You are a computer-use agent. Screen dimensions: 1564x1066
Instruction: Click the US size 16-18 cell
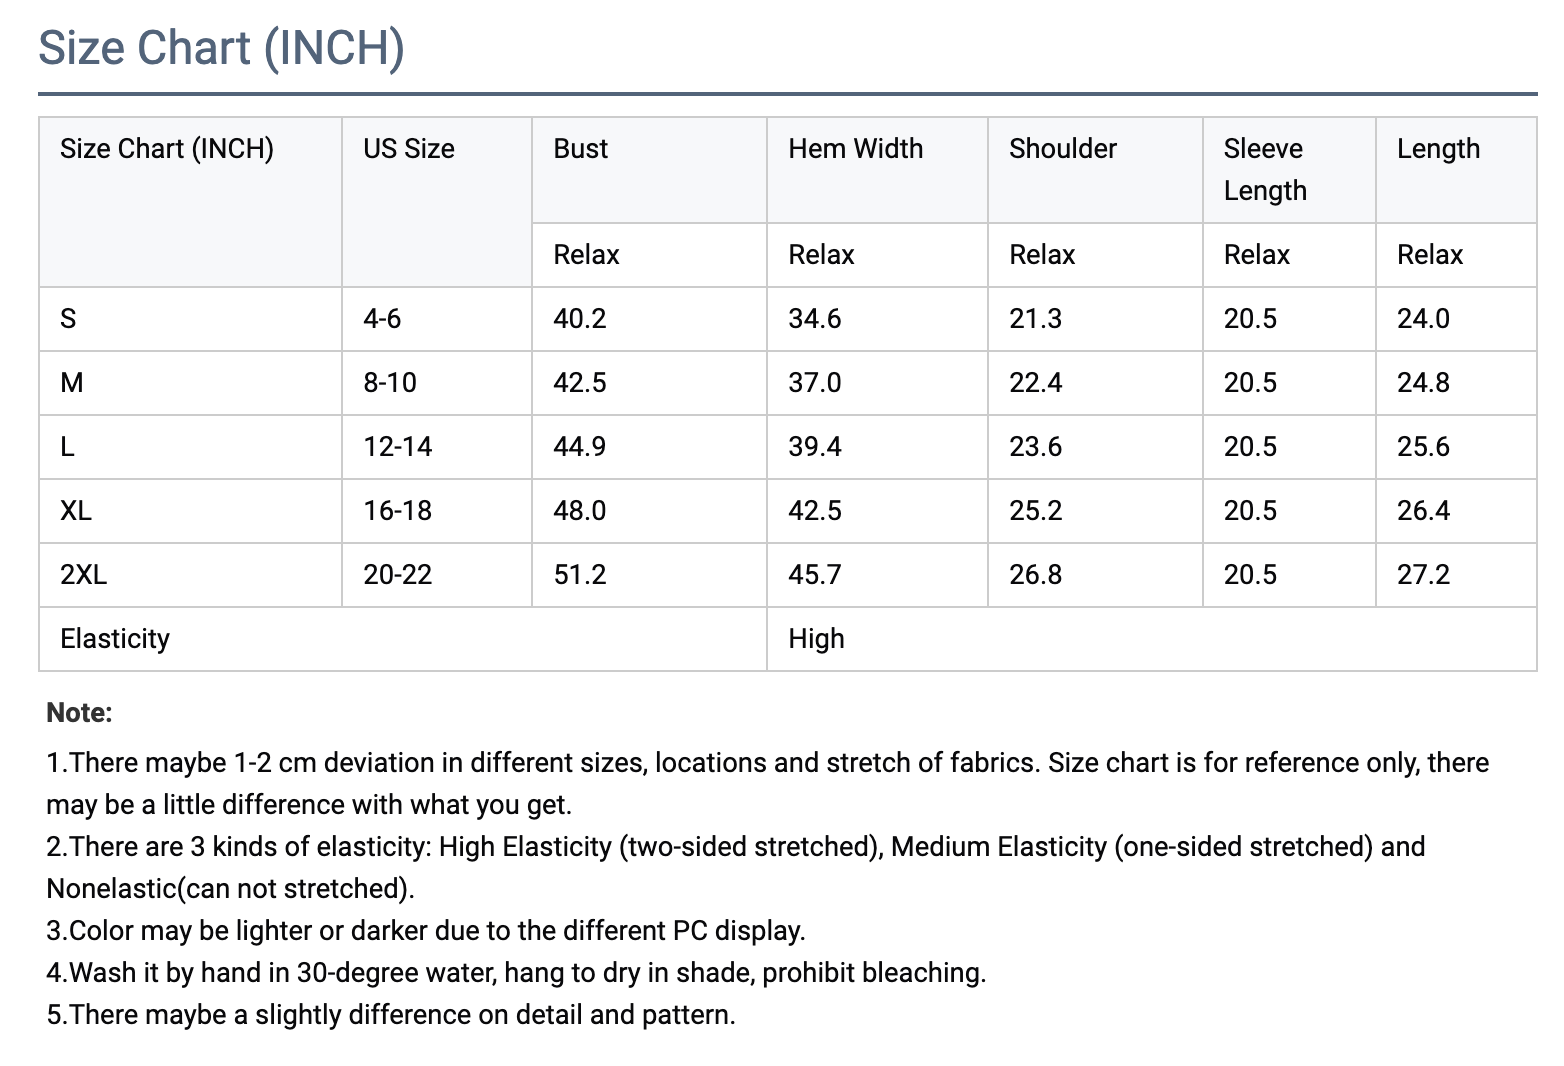[397, 511]
